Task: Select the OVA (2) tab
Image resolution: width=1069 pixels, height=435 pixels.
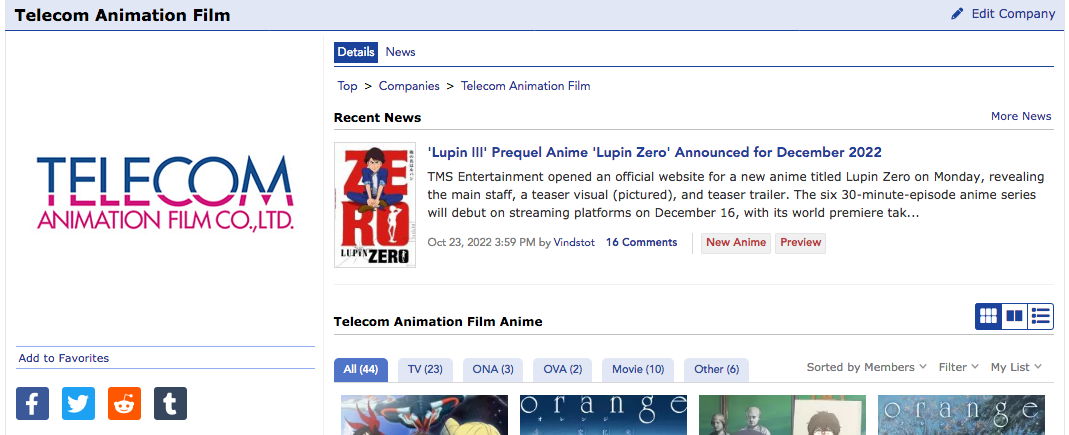Action: [562, 370]
